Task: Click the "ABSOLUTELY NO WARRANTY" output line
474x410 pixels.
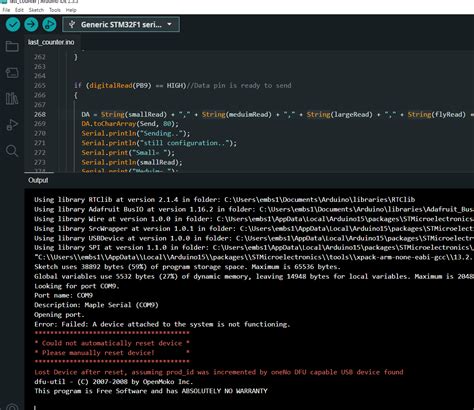Action: [151, 391]
